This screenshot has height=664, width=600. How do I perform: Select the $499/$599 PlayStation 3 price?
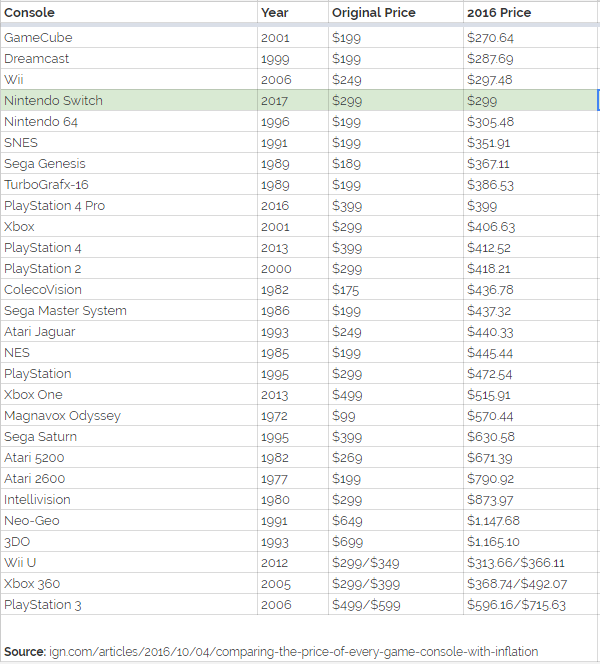(x=395, y=604)
